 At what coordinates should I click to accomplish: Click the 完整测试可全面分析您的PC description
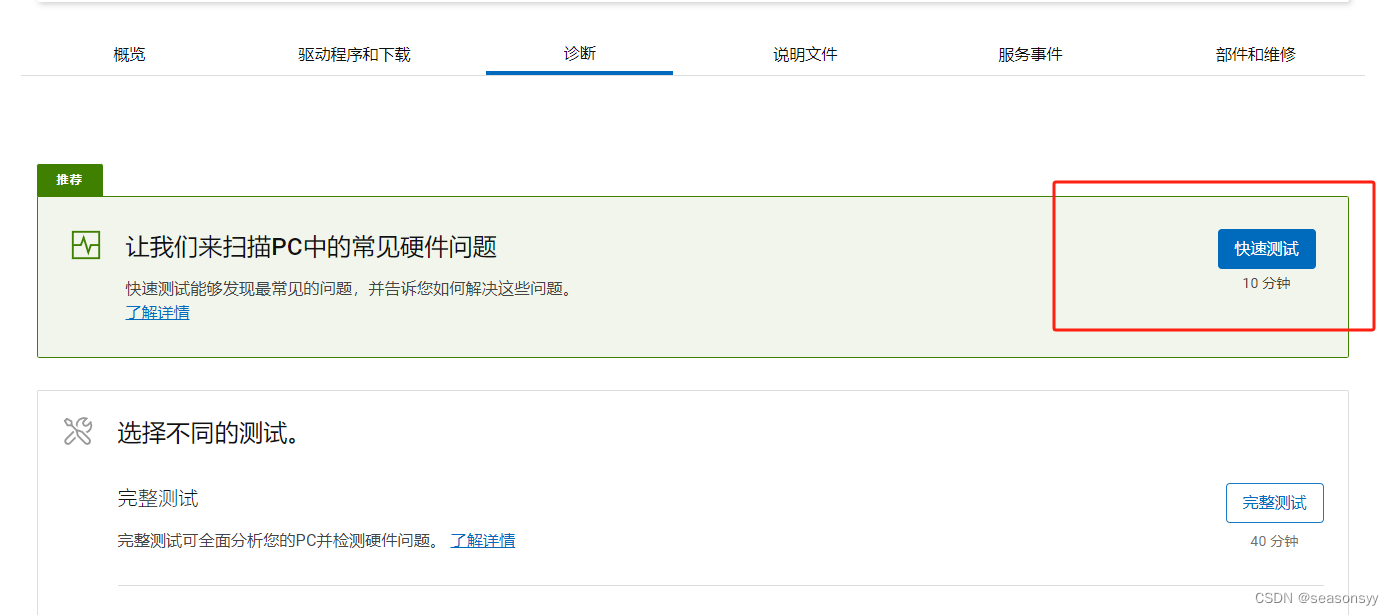[x=278, y=540]
